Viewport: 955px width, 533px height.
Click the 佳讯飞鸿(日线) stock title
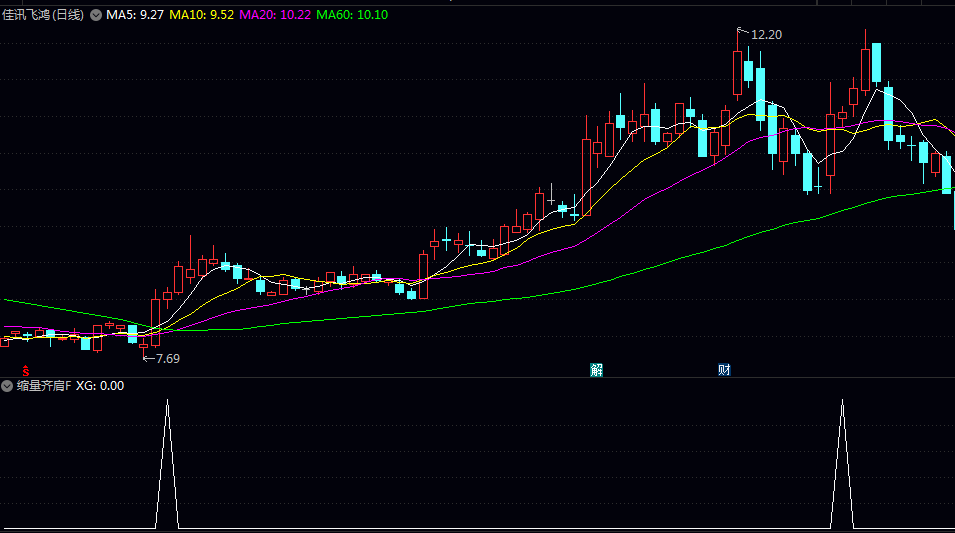[44, 15]
